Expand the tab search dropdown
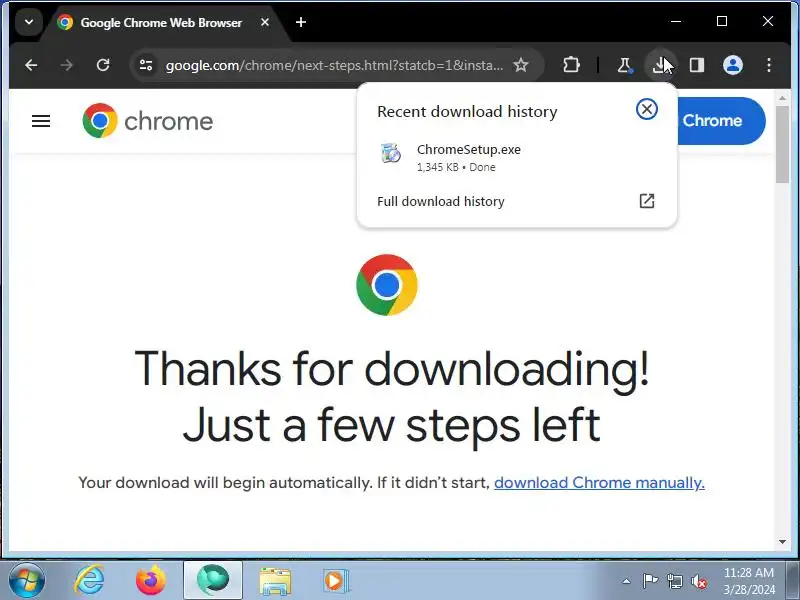 (x=29, y=22)
